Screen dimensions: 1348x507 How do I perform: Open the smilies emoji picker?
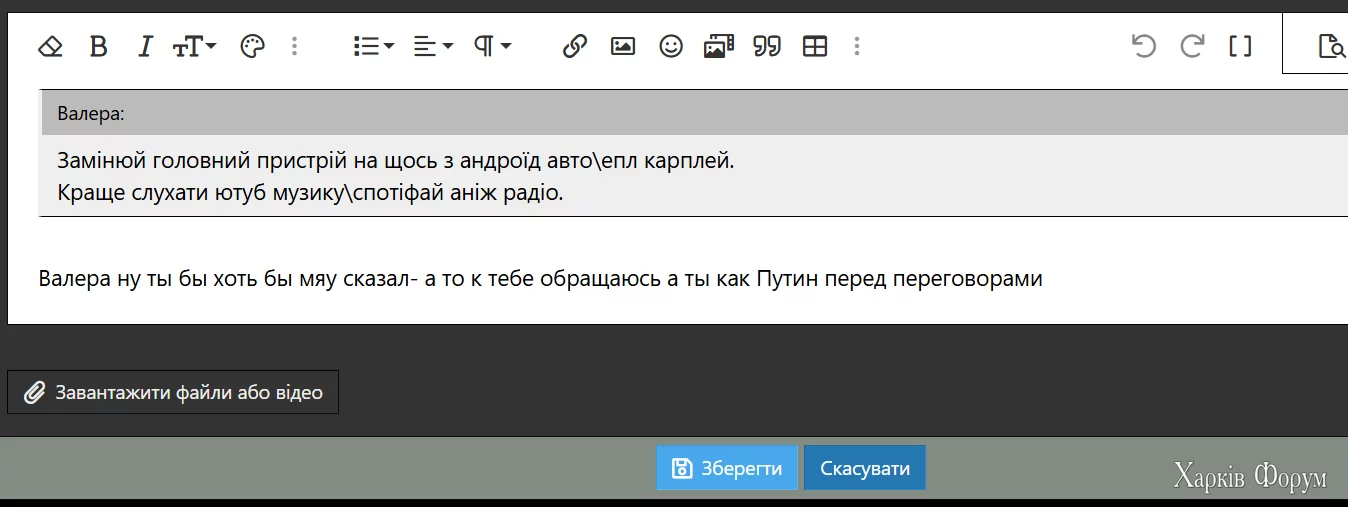pyautogui.click(x=671, y=46)
